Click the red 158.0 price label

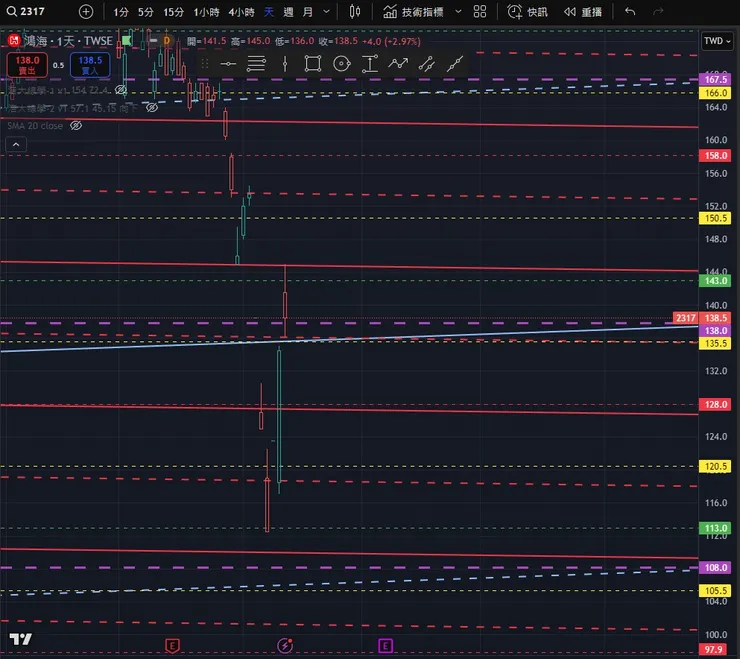(715, 155)
